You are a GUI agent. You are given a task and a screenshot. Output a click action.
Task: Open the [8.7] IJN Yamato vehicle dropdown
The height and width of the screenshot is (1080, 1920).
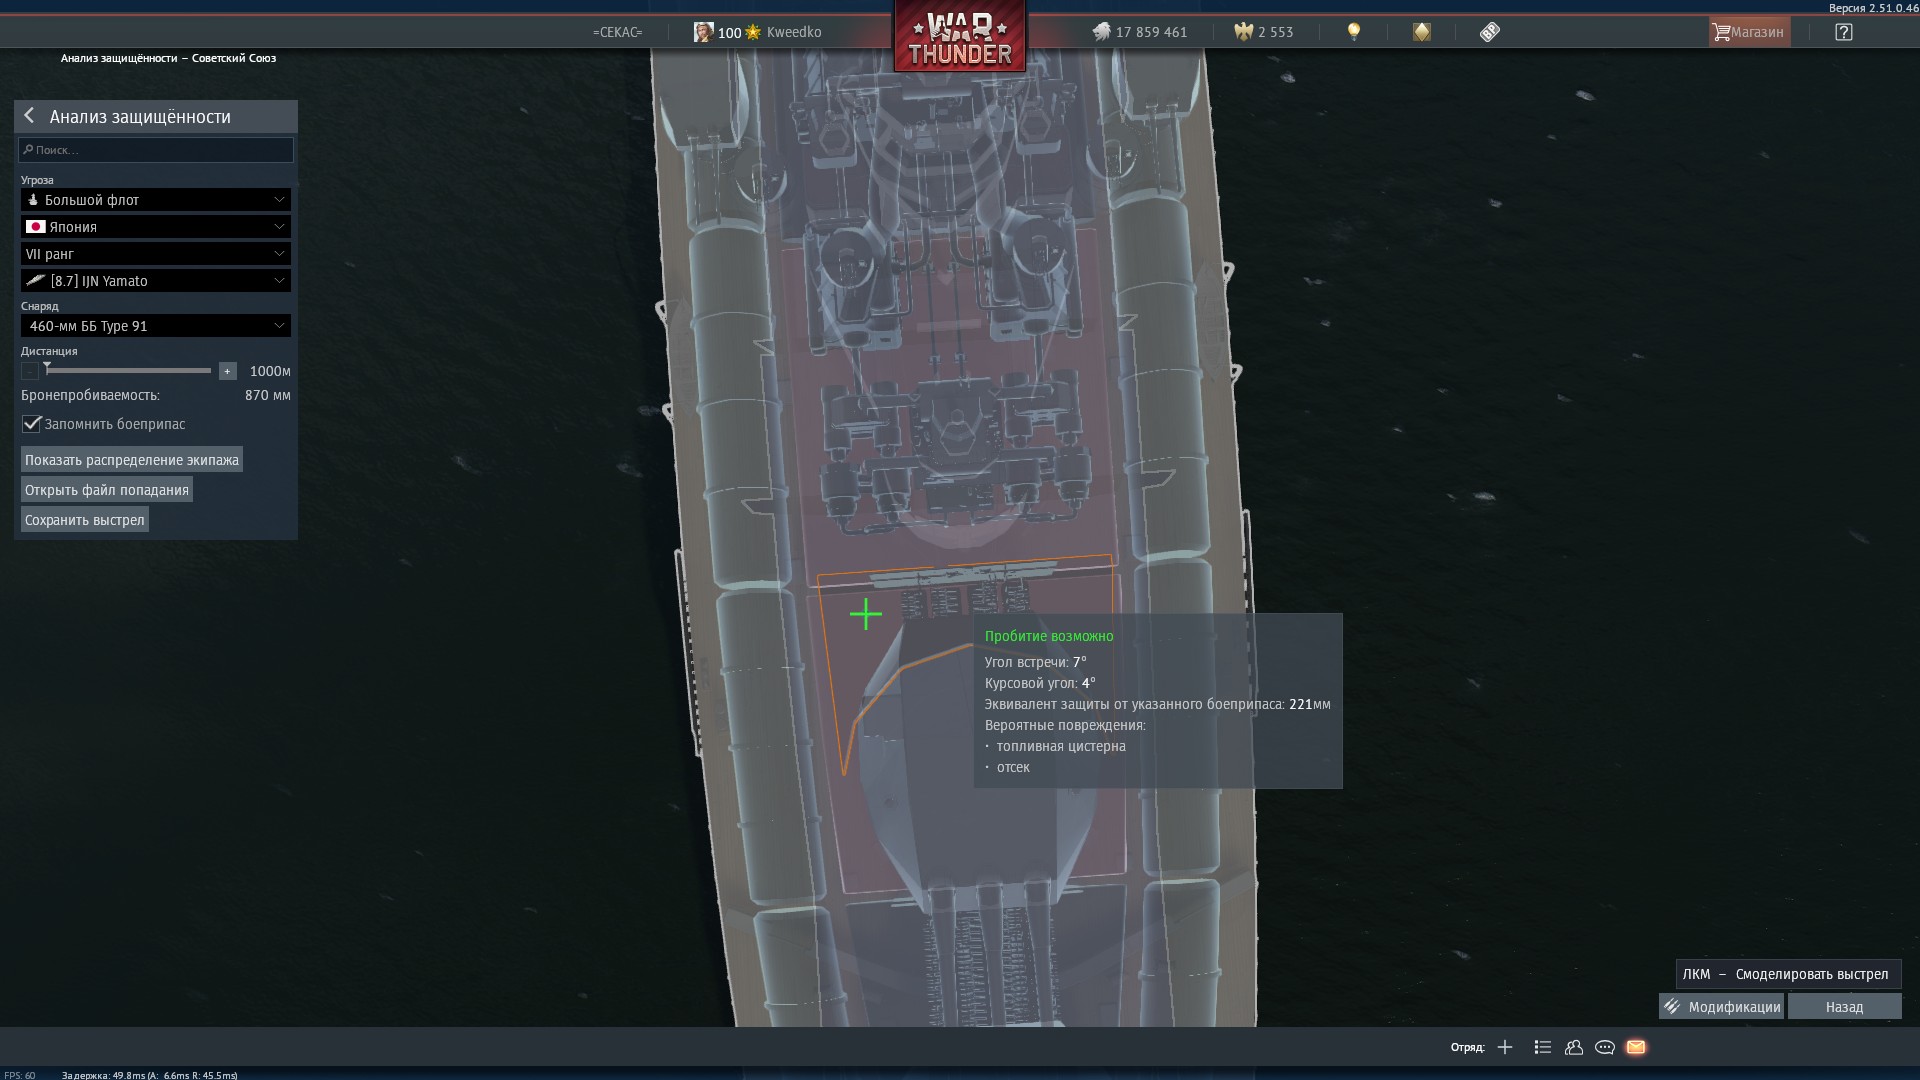coord(156,281)
